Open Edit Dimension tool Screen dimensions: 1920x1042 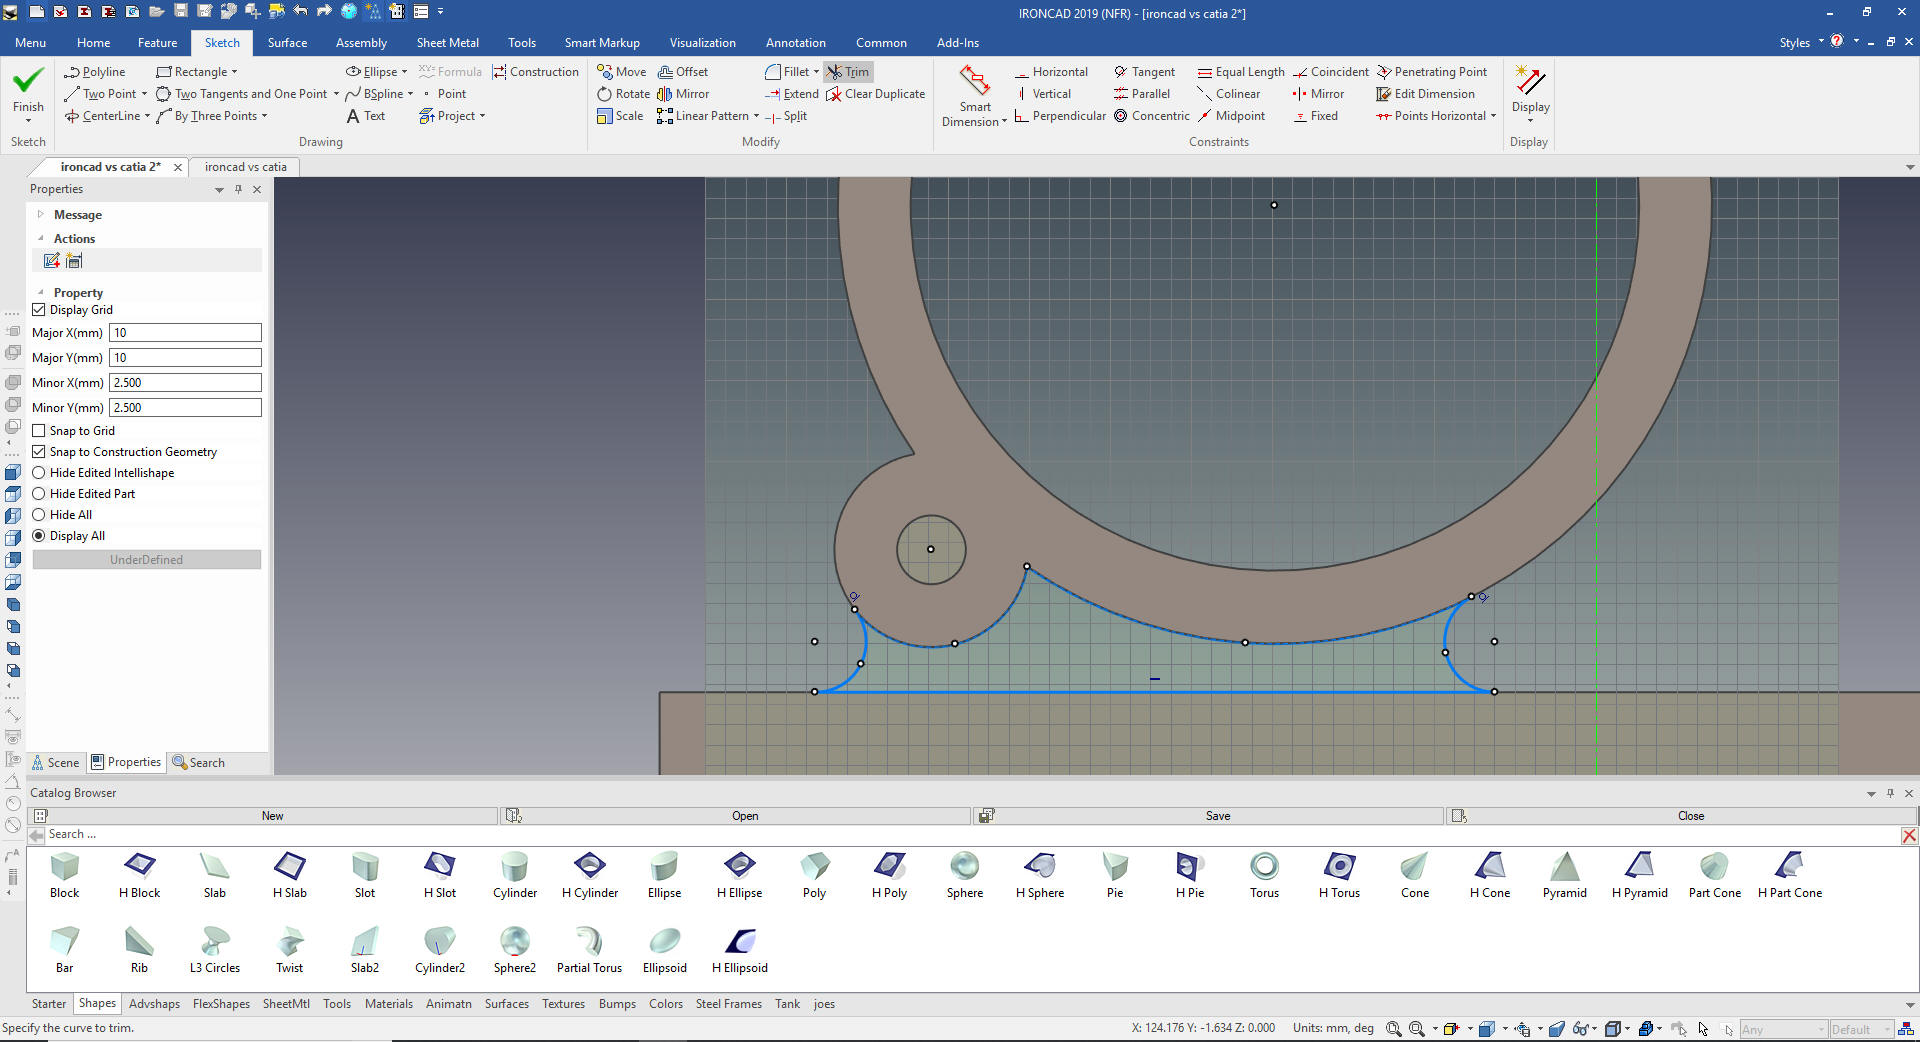(x=1426, y=94)
